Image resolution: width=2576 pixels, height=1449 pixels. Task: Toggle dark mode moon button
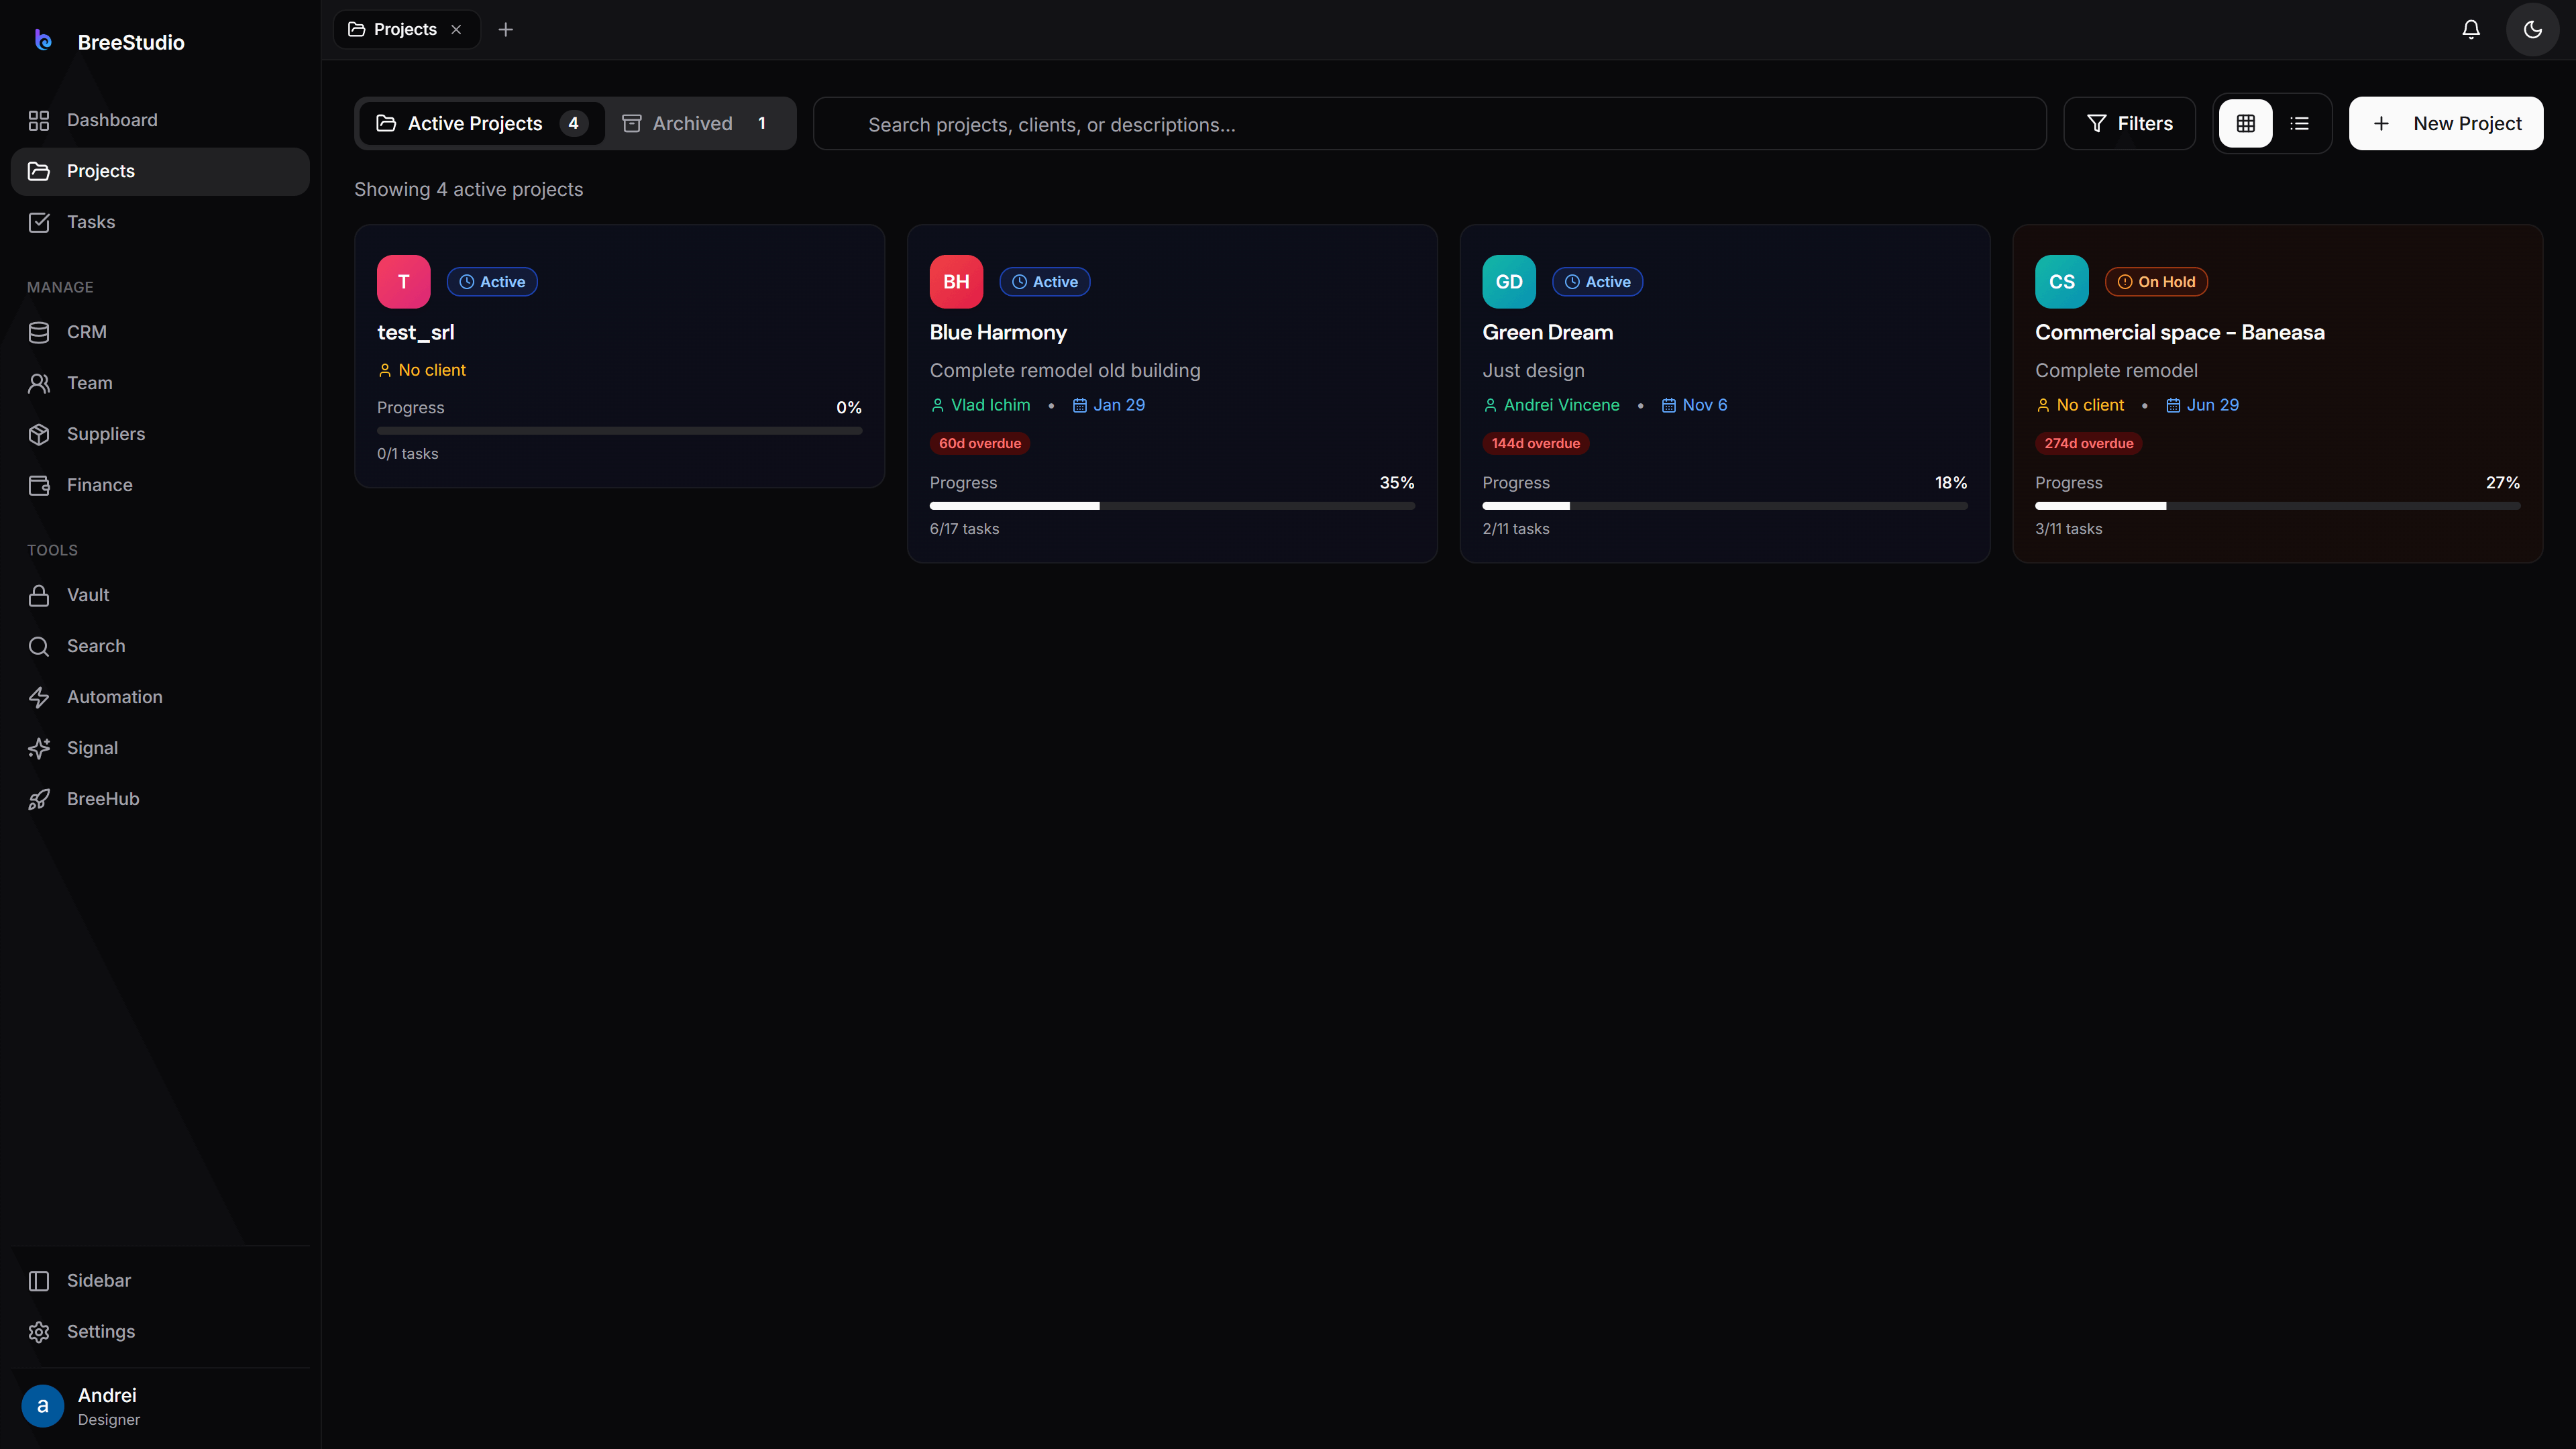[x=2533, y=29]
